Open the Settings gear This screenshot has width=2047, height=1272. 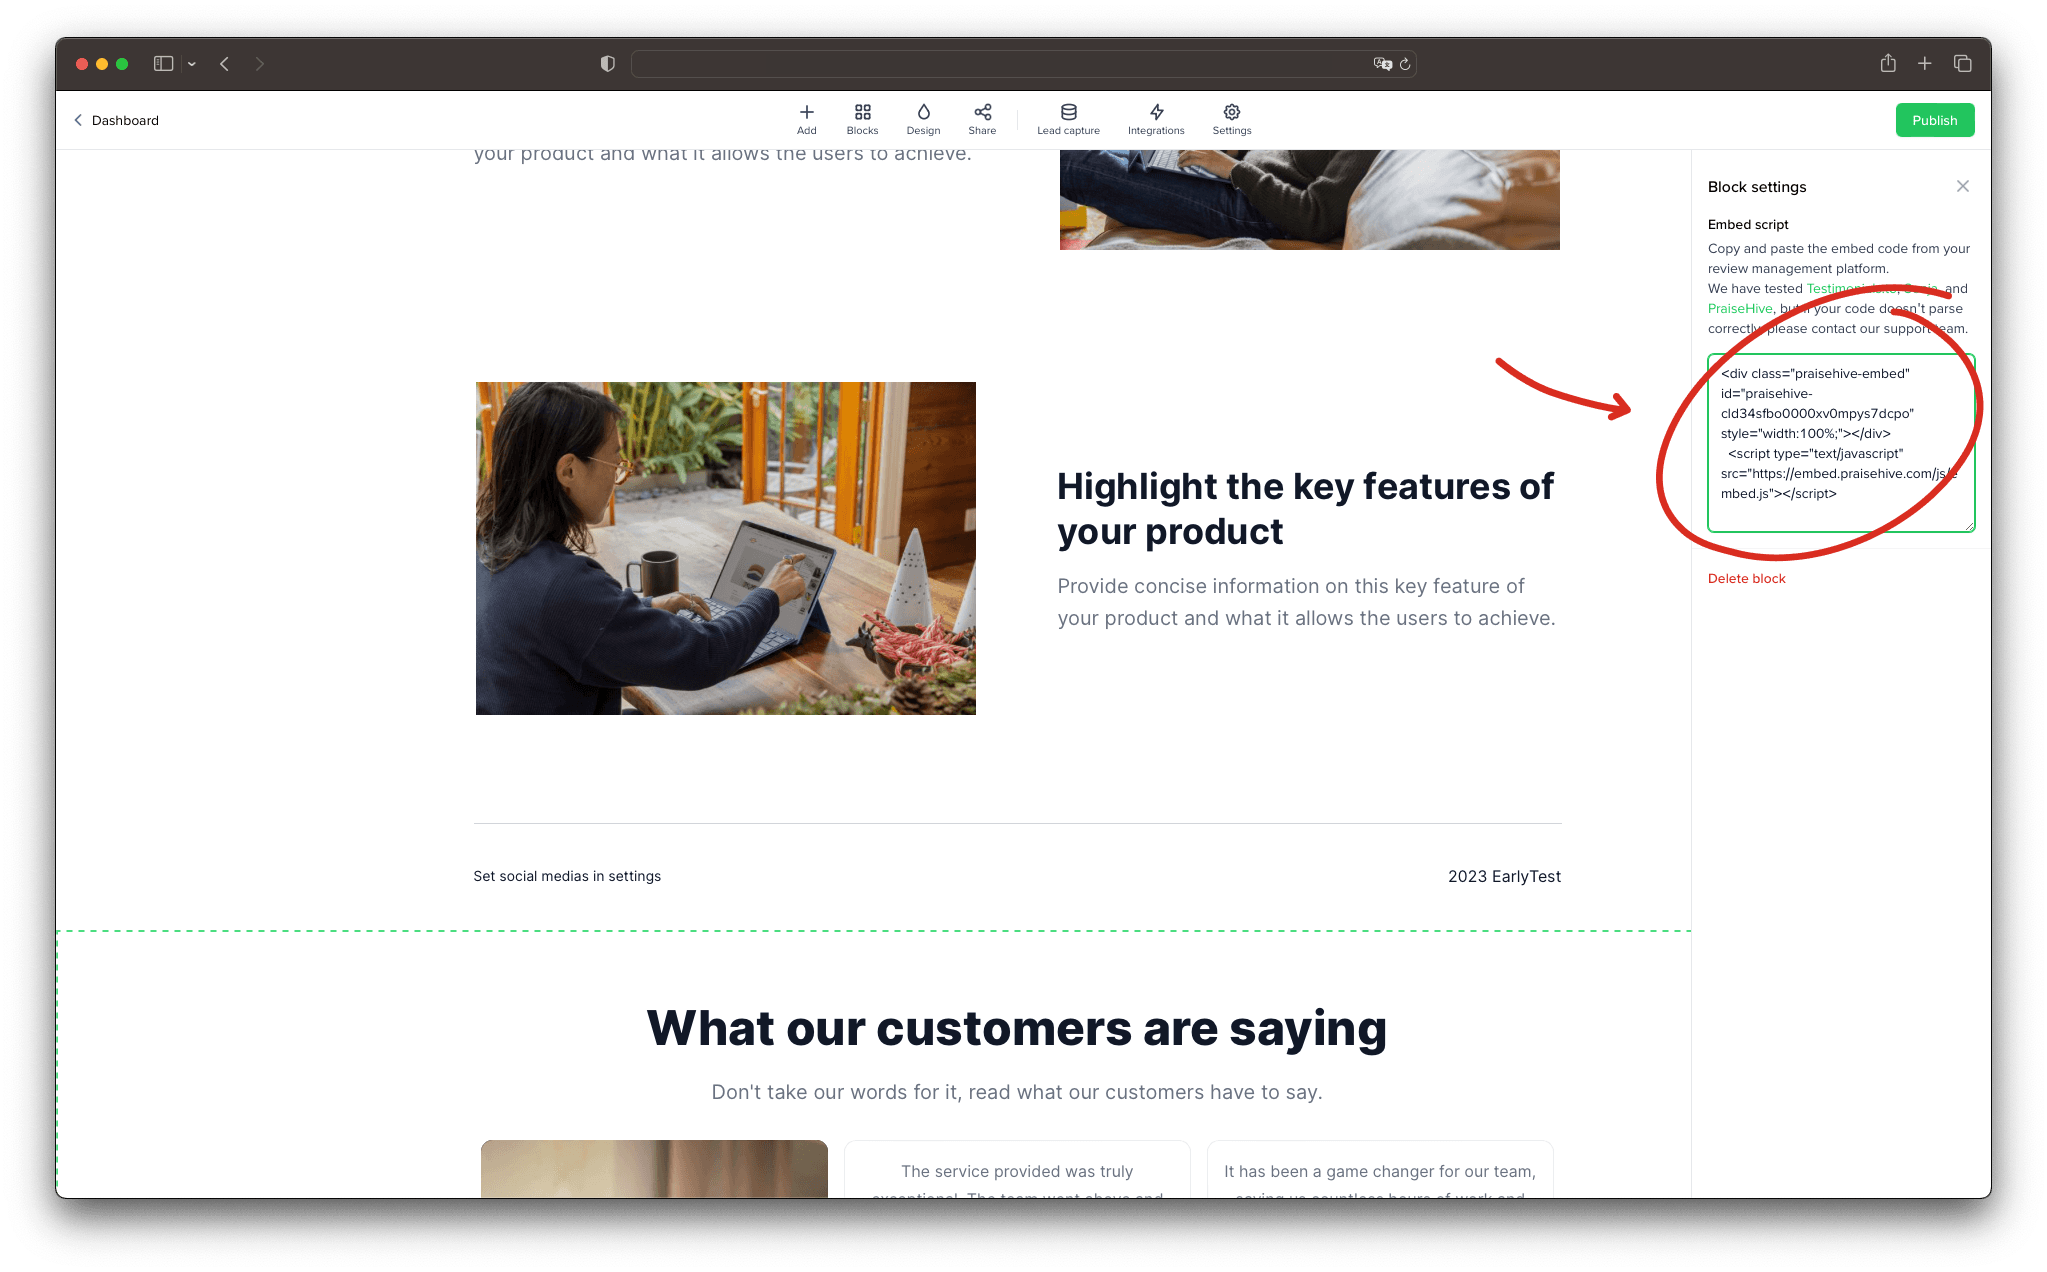1232,119
